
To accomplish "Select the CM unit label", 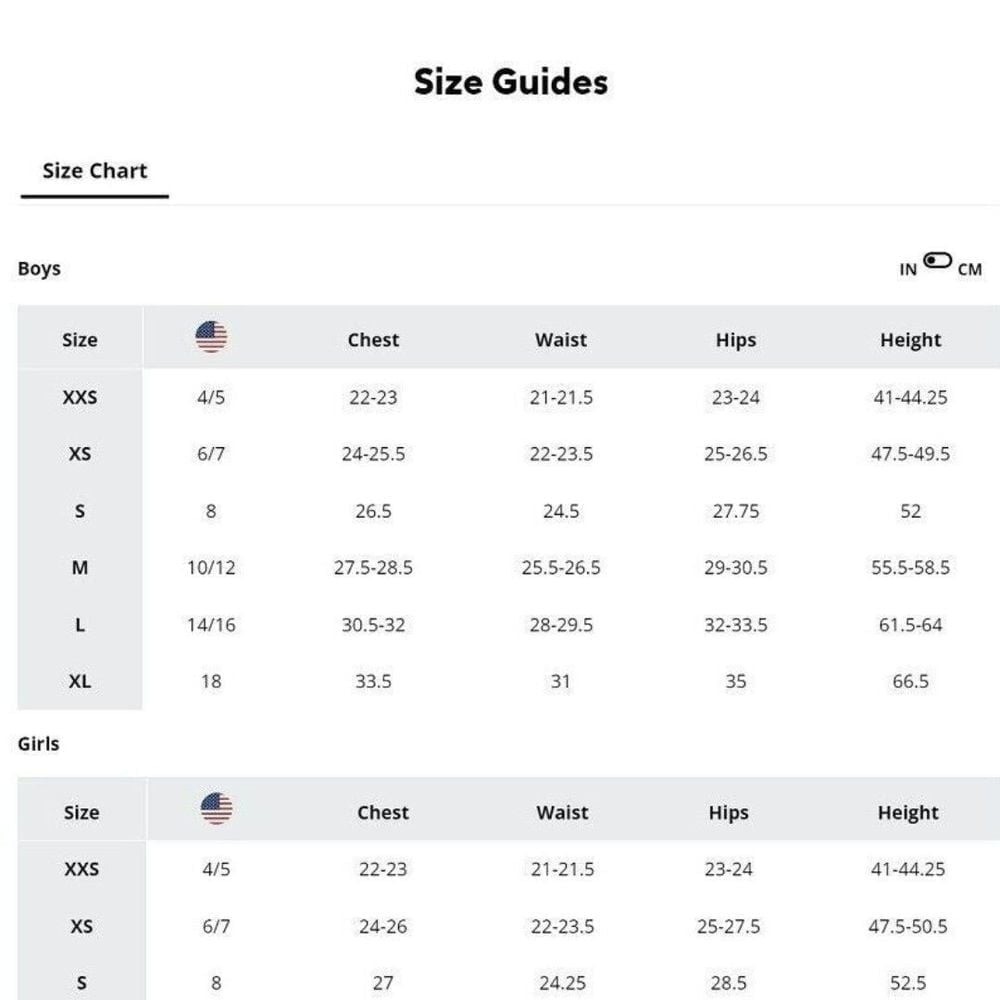I will (x=969, y=270).
